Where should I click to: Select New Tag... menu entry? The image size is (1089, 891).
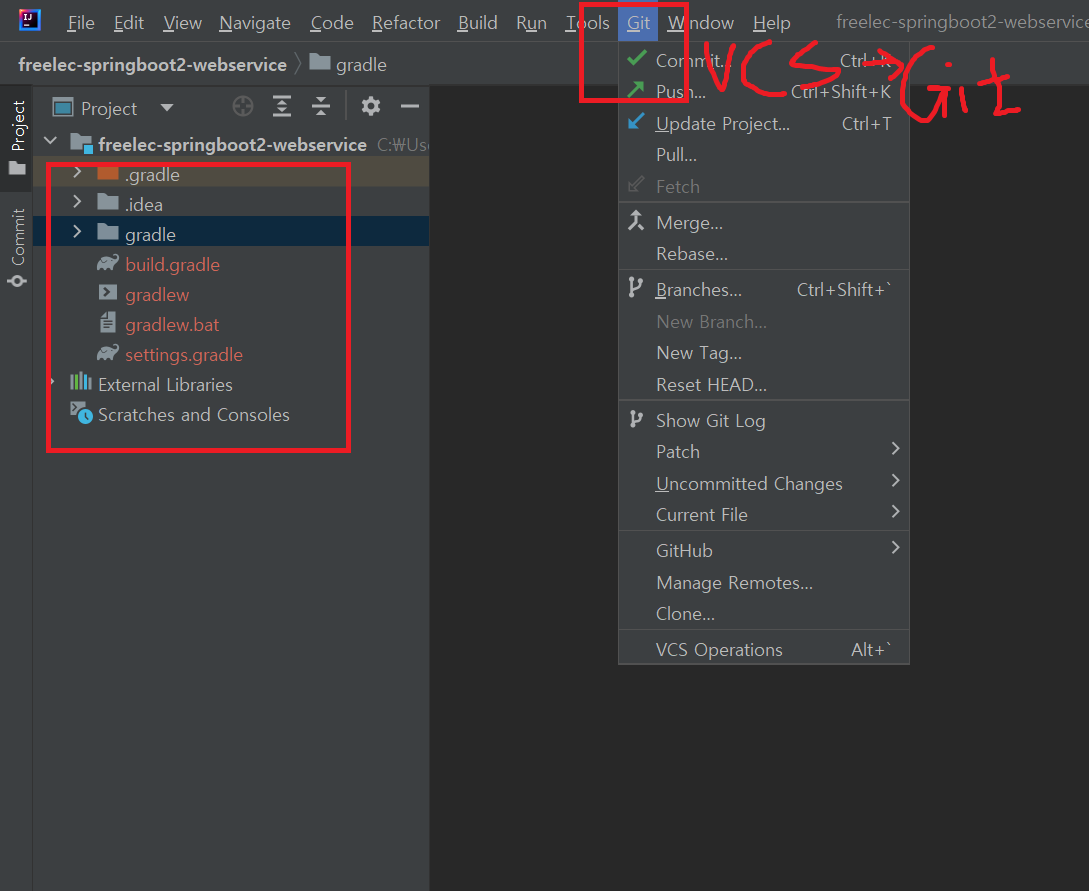763,353
